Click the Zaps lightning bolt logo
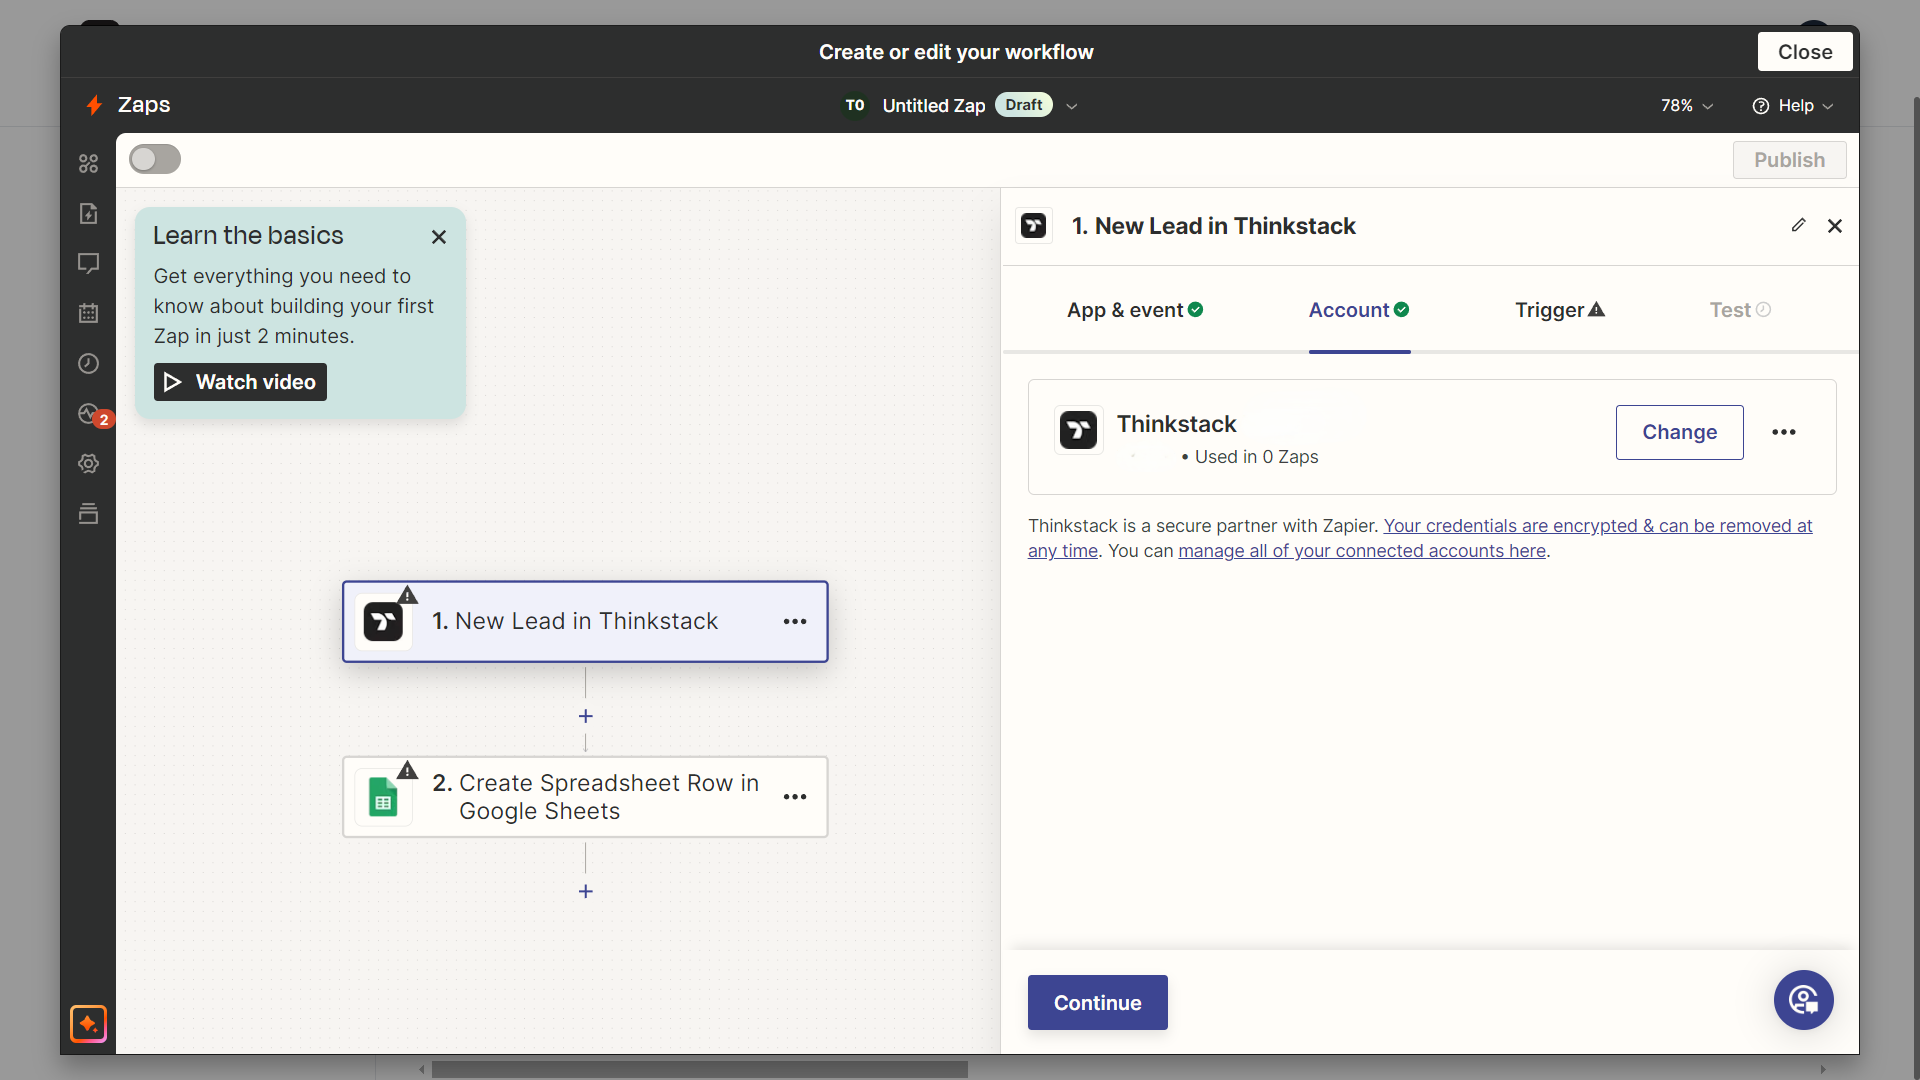 pos(94,105)
